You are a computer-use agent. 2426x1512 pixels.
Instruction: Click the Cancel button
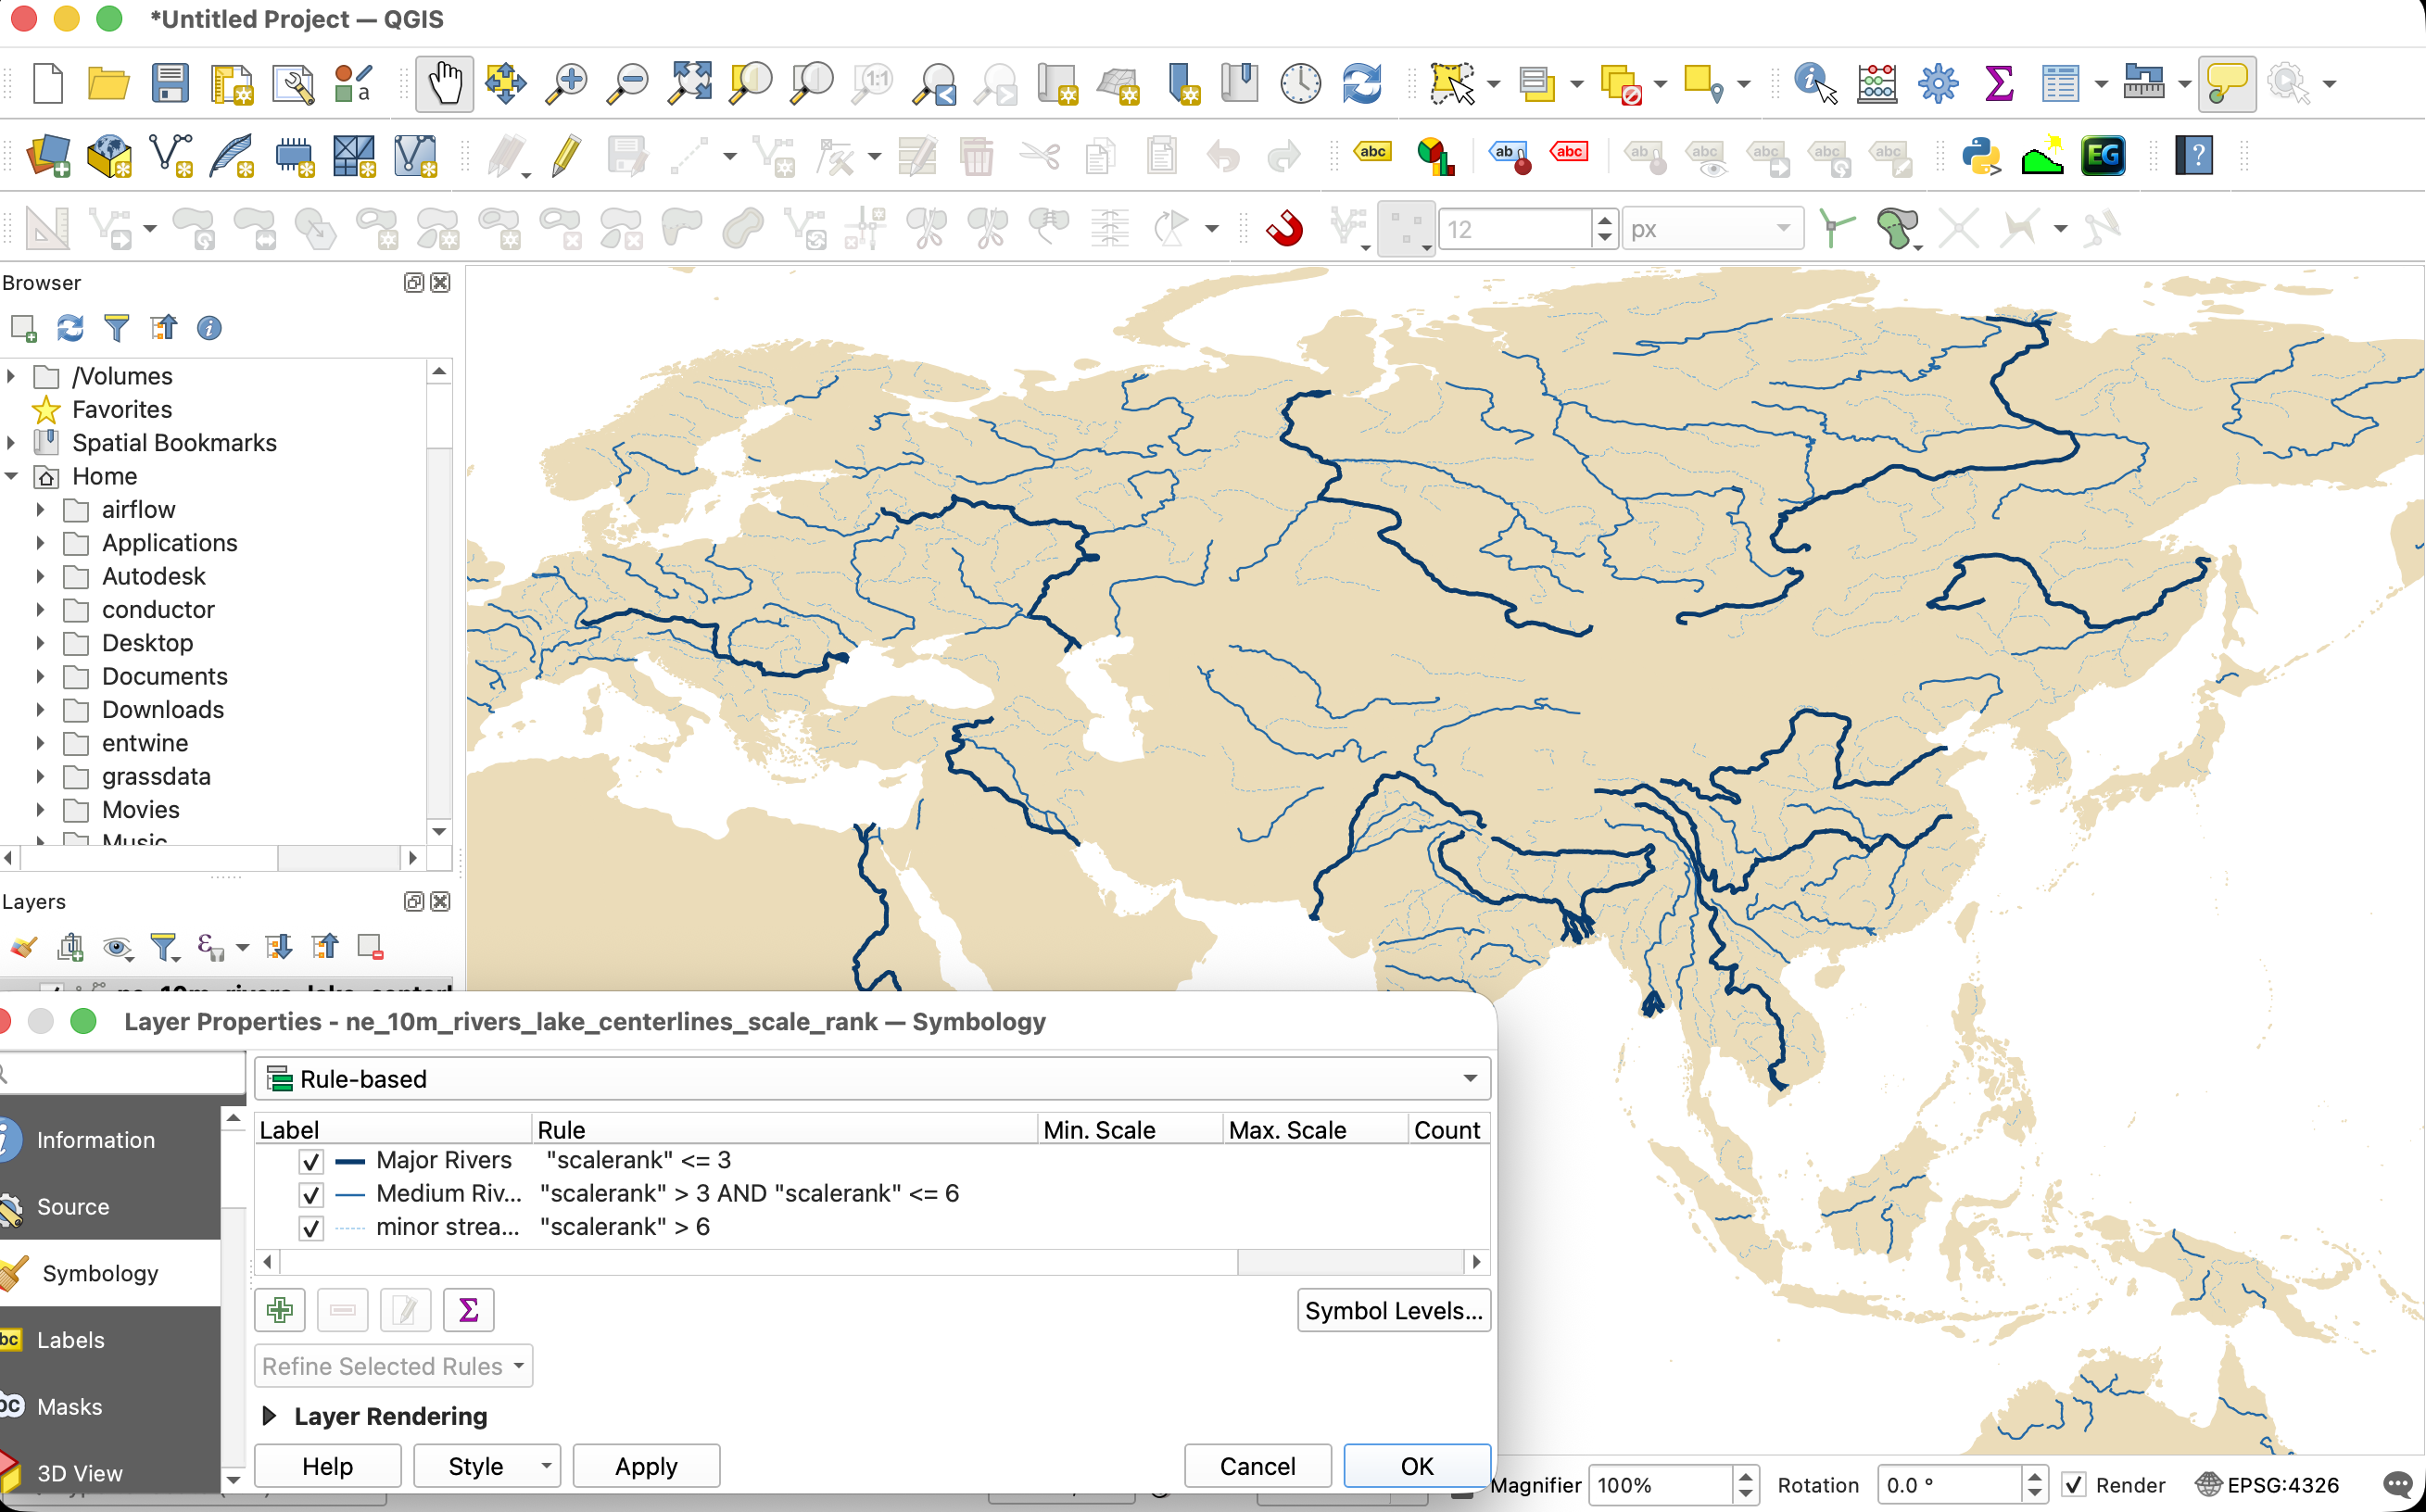click(x=1257, y=1466)
